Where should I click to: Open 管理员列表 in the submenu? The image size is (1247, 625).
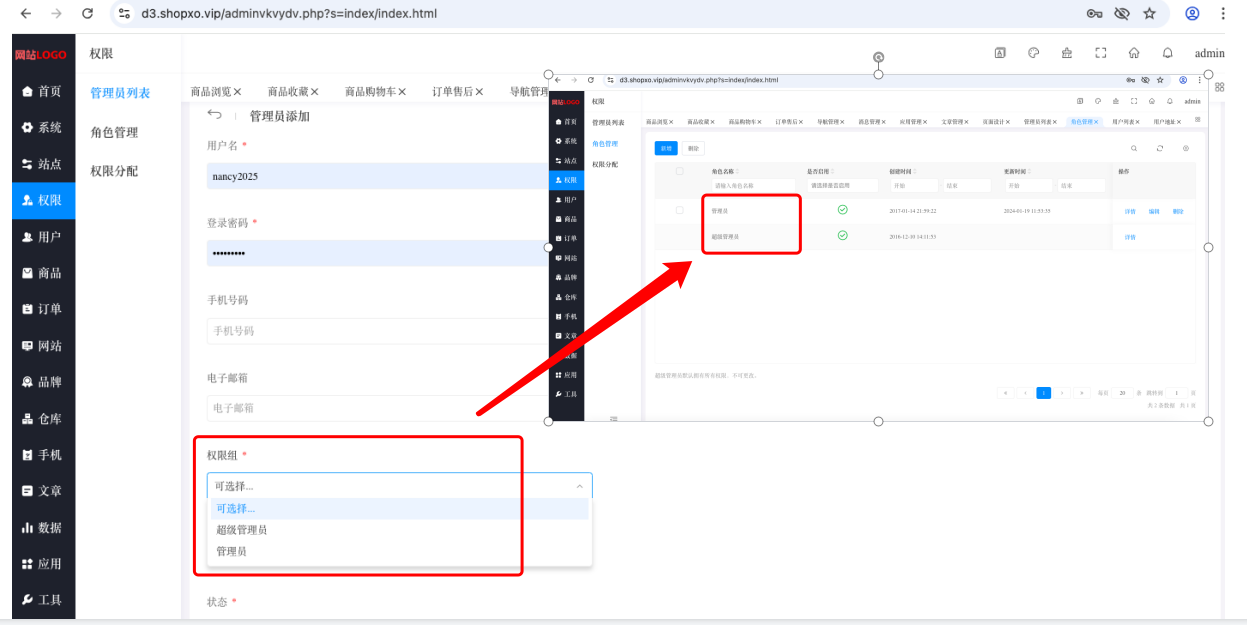click(120, 93)
